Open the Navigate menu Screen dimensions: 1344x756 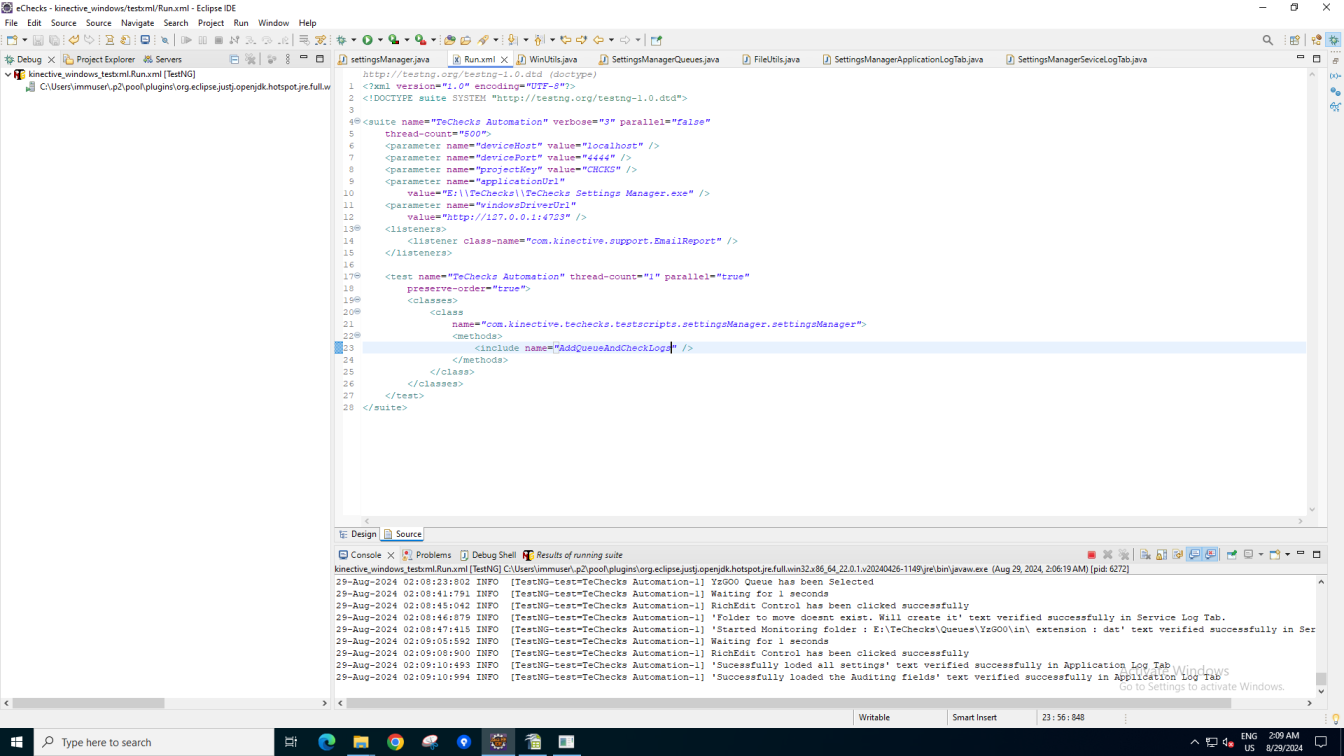[137, 23]
